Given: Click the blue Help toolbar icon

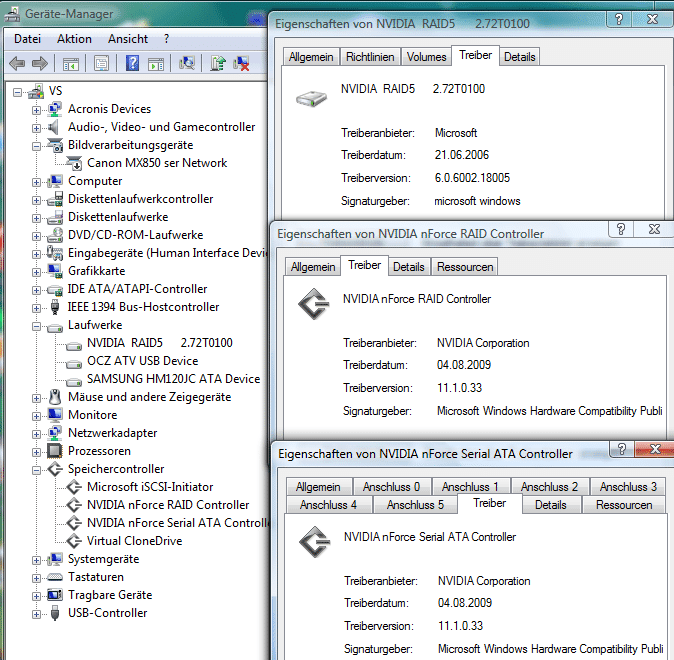Looking at the screenshot, I should coord(132,64).
